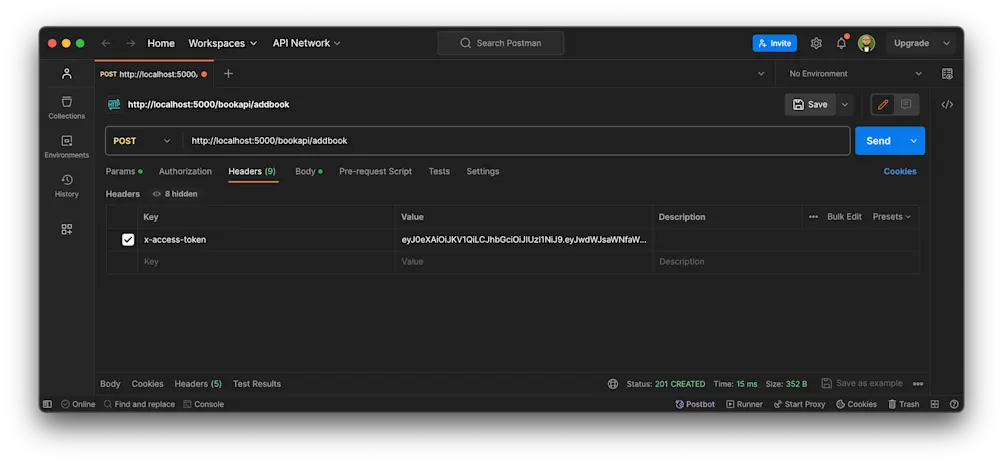Expand the Upgrade dropdown arrow
Image resolution: width=1003 pixels, height=464 pixels.
pyautogui.click(x=946, y=43)
